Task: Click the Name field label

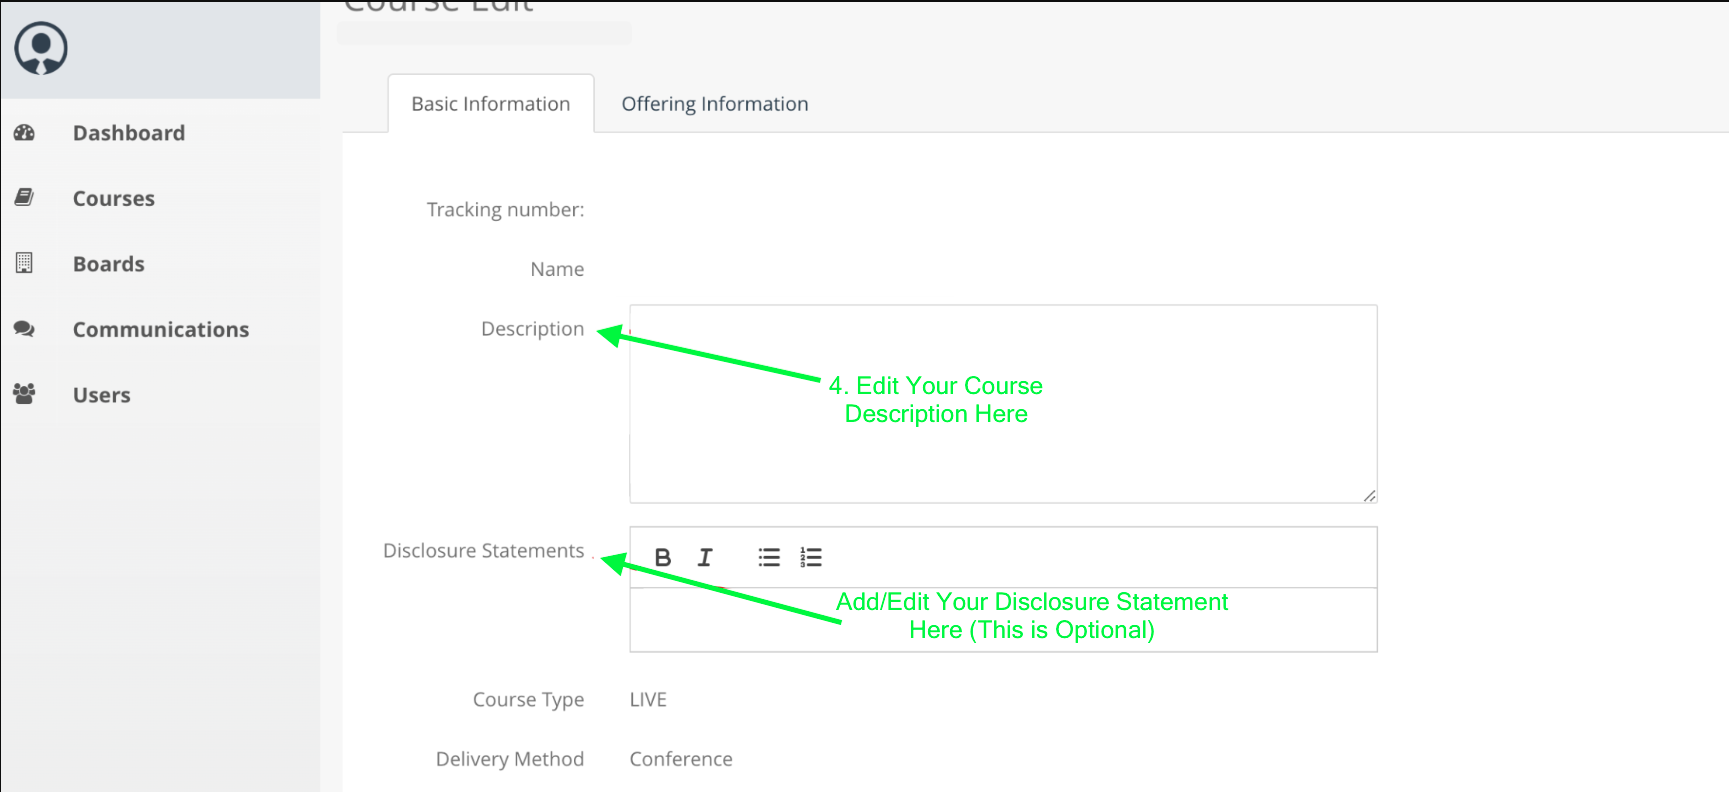Action: coord(557,269)
